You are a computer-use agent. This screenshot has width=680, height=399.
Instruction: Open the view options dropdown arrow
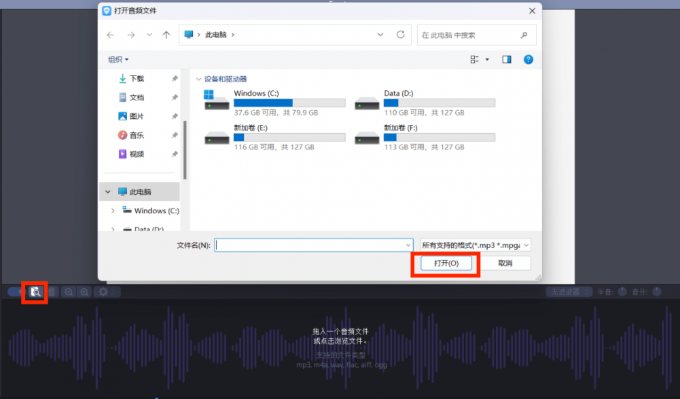[x=487, y=59]
